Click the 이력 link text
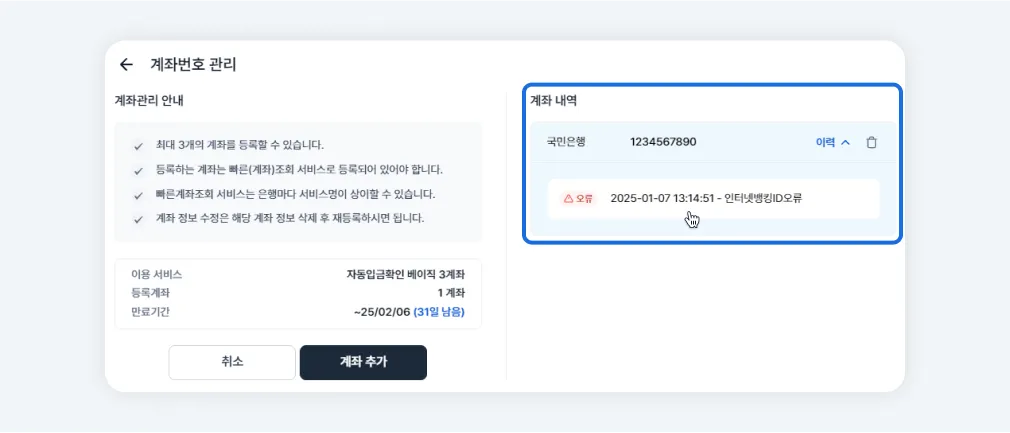The height and width of the screenshot is (433, 1010). click(x=825, y=142)
